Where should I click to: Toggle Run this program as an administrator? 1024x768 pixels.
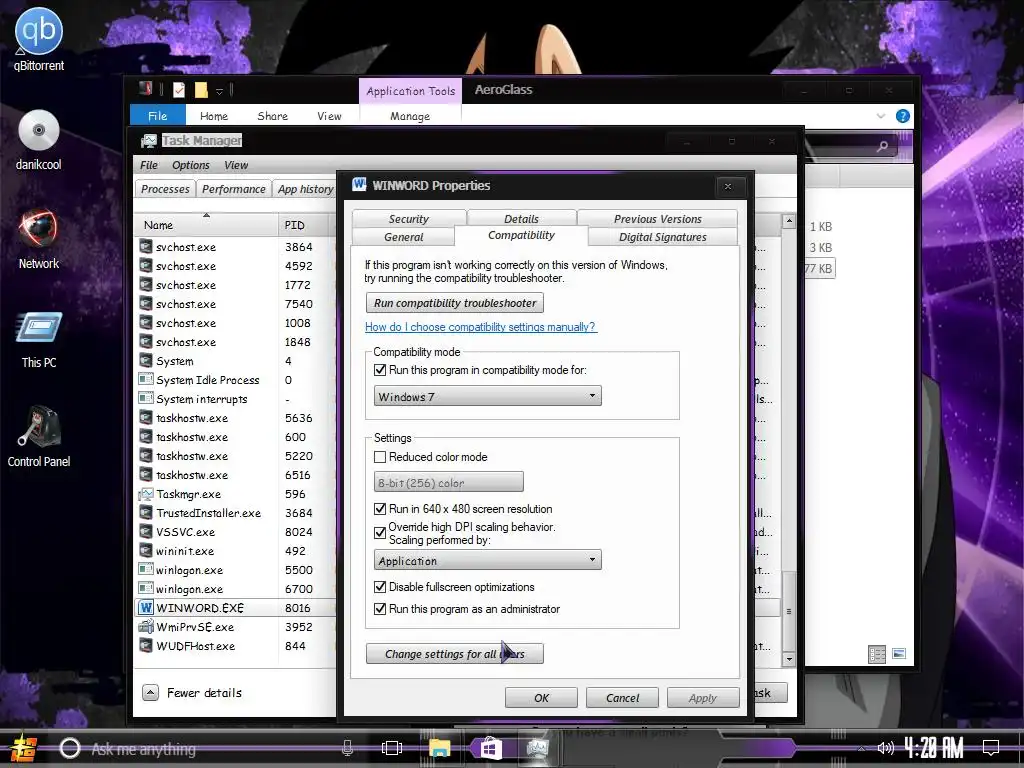(380, 609)
